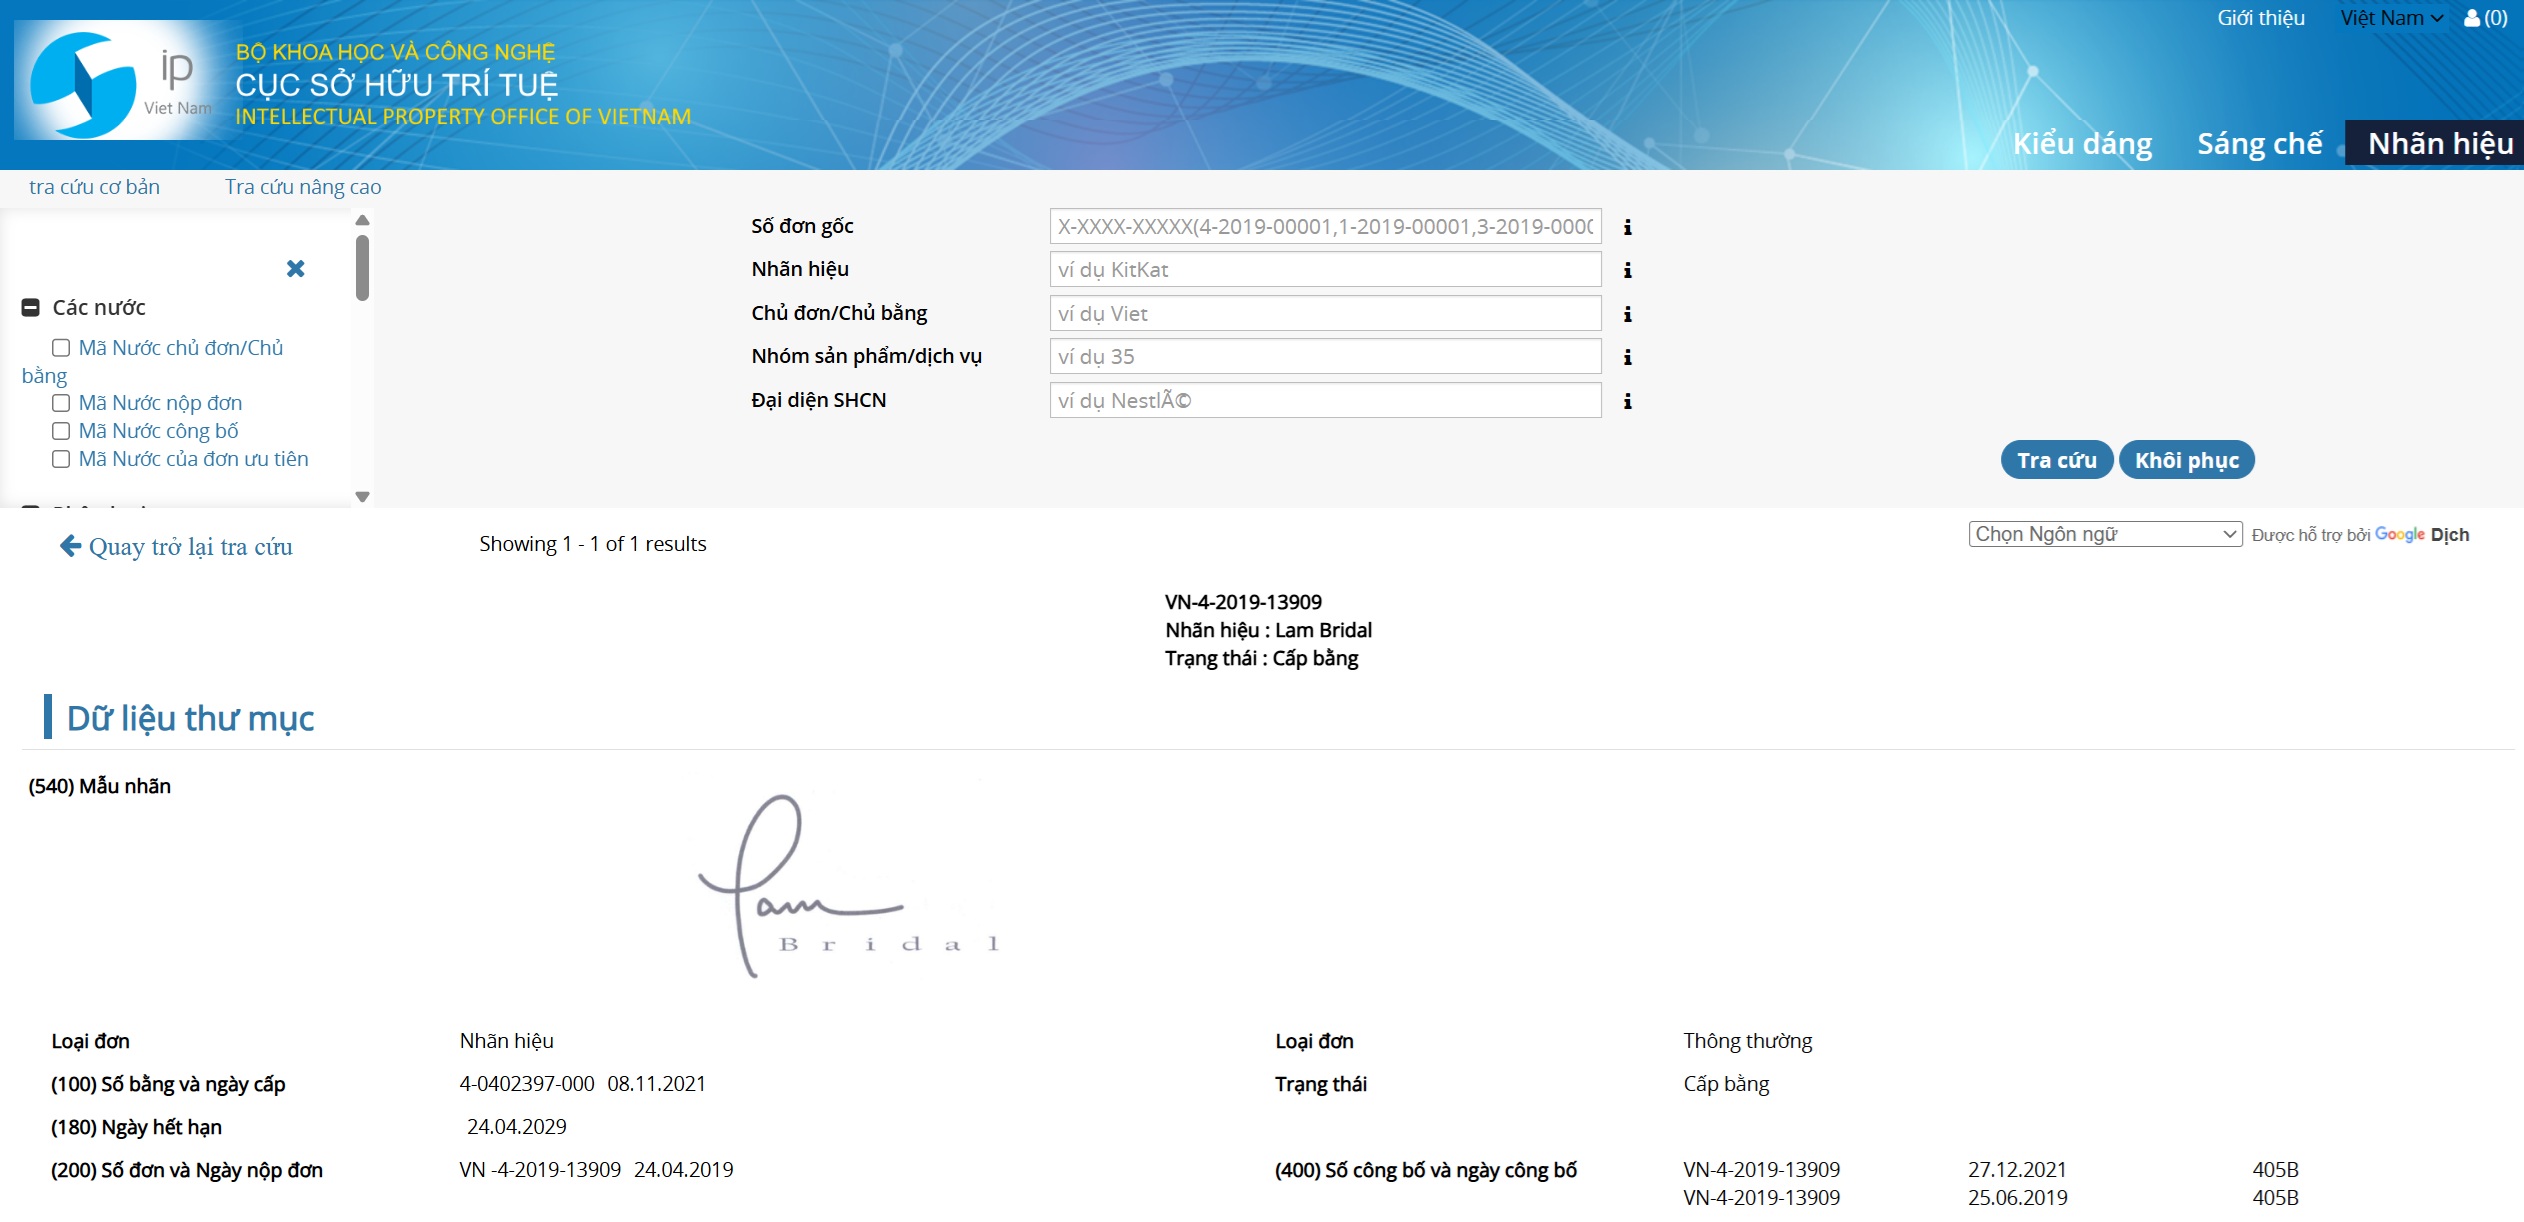The image size is (2524, 1222).
Task: Focus the Số đơn gốc input field
Action: pyautogui.click(x=1325, y=227)
